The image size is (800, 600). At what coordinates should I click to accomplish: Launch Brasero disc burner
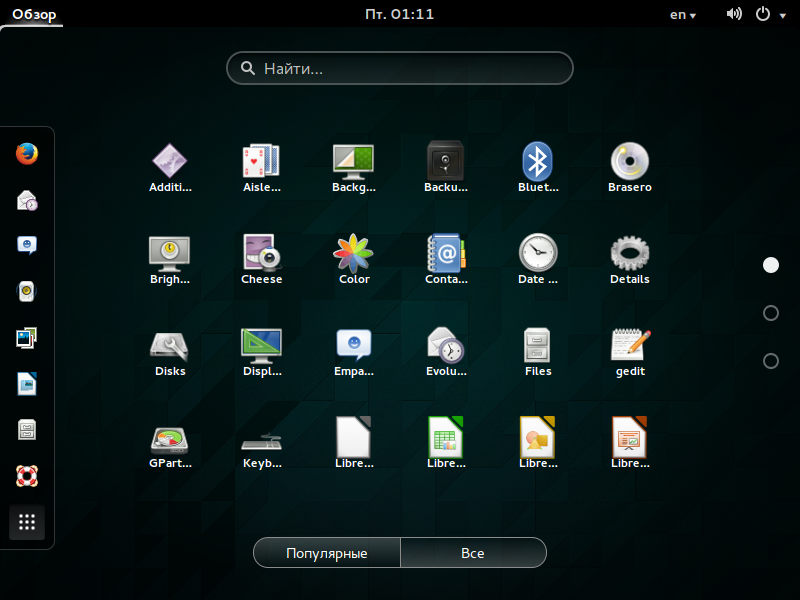click(x=630, y=168)
